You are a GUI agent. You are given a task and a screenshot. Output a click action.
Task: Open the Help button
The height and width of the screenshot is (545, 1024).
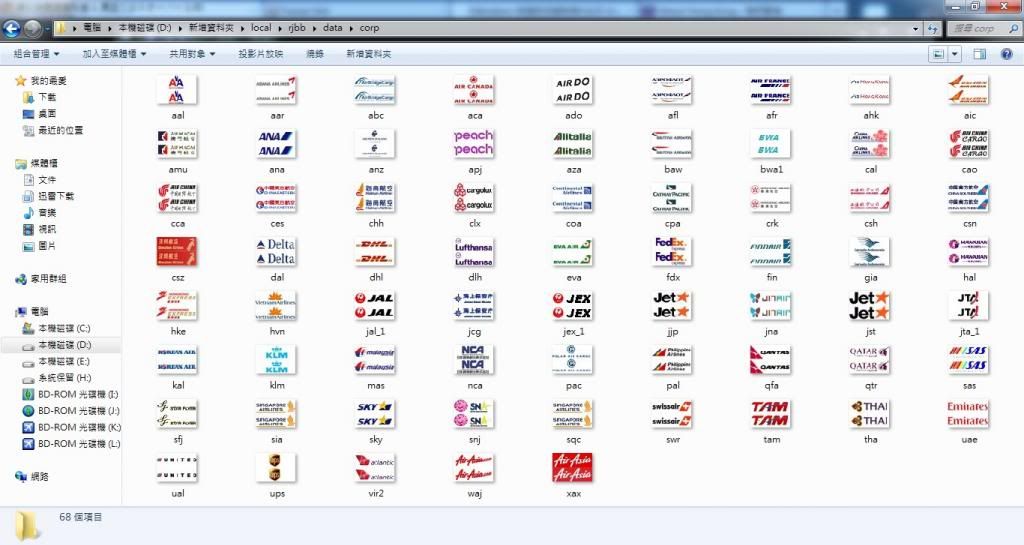[x=1006, y=54]
